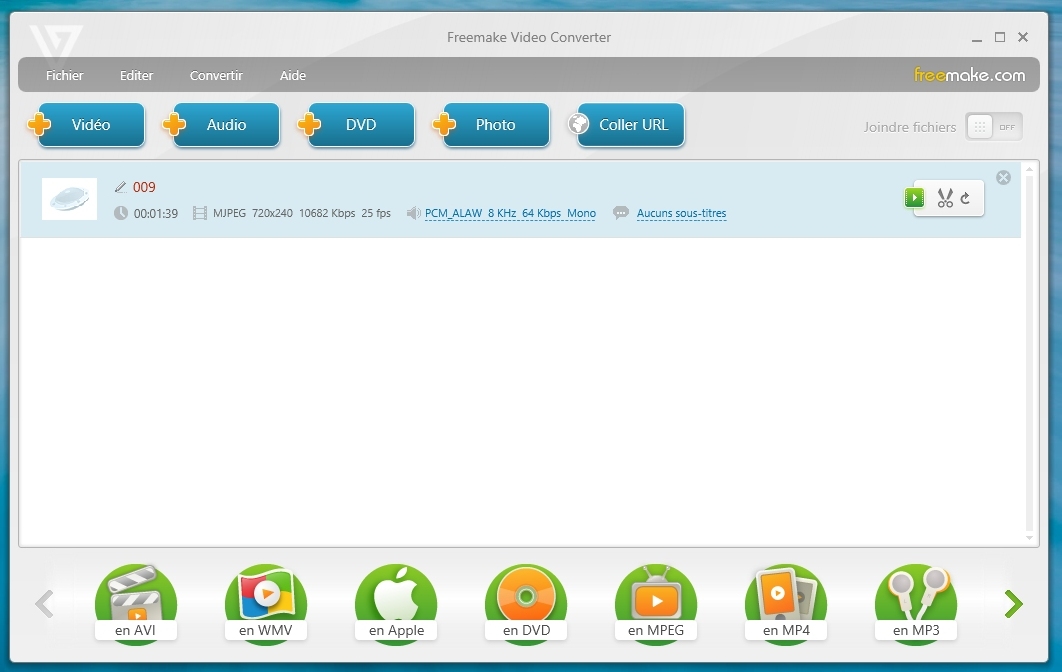Open the Aucuns sous-titres subtitle selector
This screenshot has width=1062, height=672.
681,213
